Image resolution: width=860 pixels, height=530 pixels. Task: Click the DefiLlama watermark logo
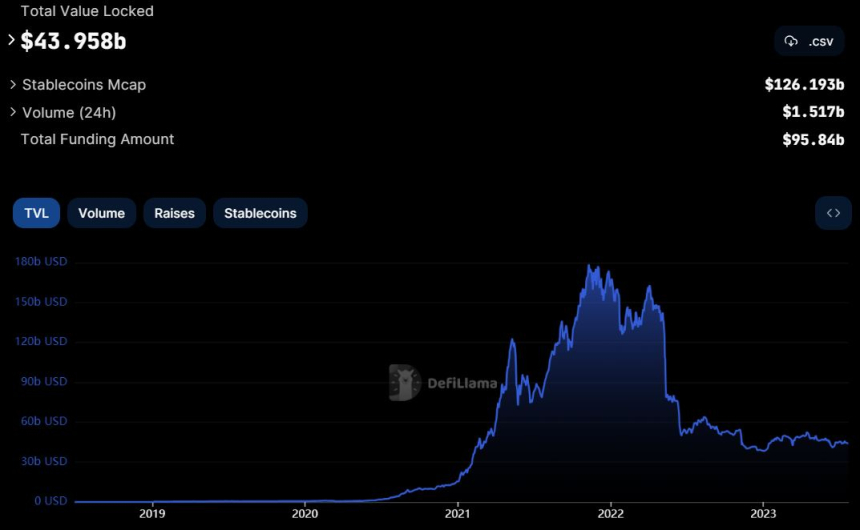pos(404,382)
